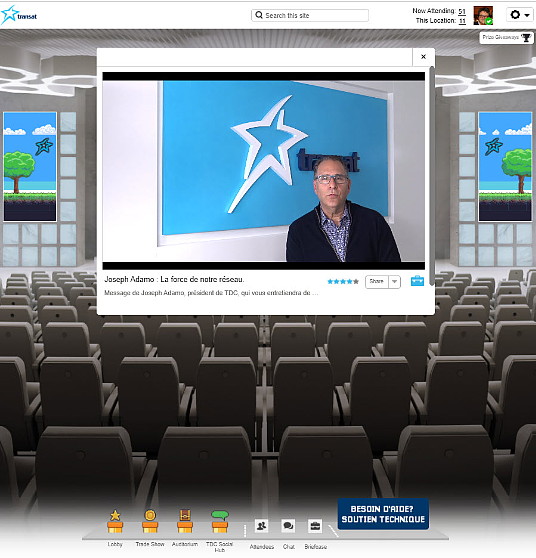Close the video popup window
The image size is (536, 558).
tap(423, 57)
